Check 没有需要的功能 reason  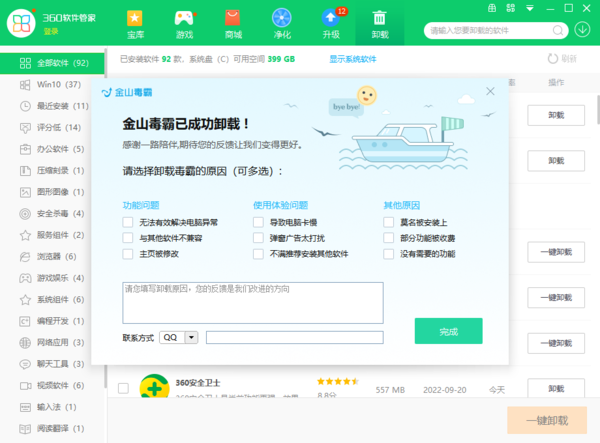(x=389, y=254)
